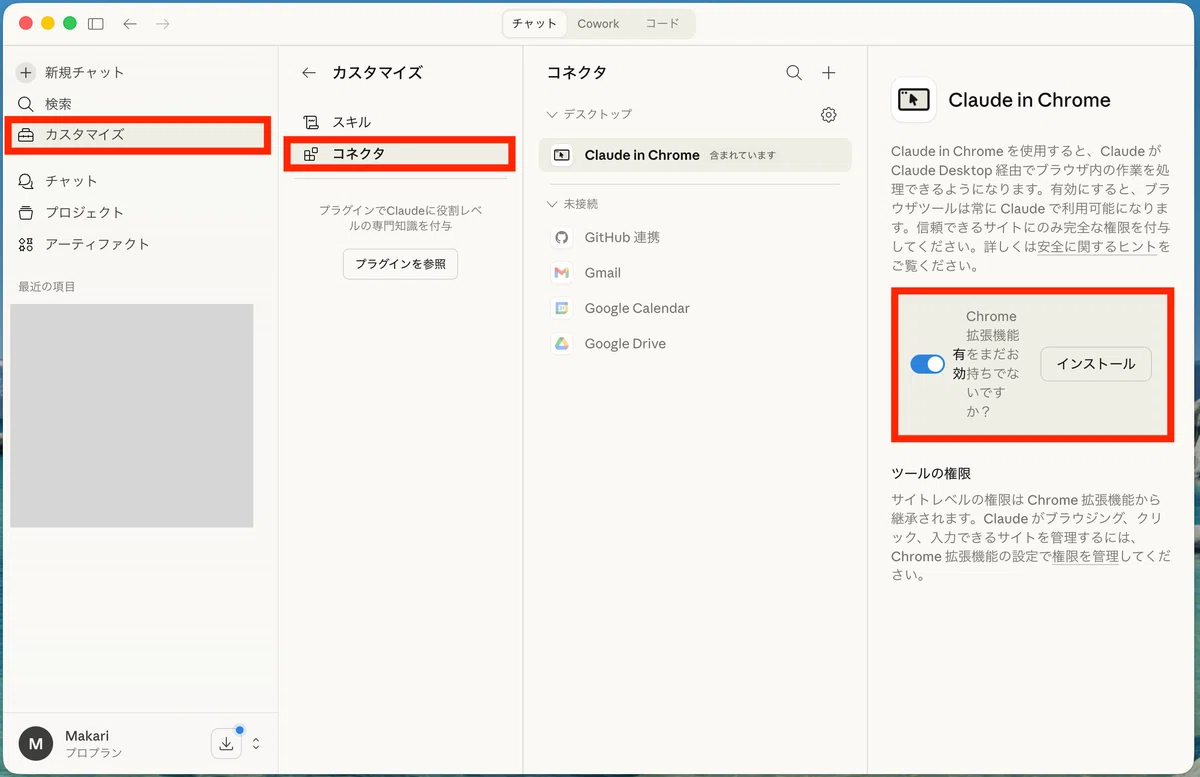Screen dimensions: 1200x777
Task: Click the Claude in Chrome list icon
Action: [562, 155]
